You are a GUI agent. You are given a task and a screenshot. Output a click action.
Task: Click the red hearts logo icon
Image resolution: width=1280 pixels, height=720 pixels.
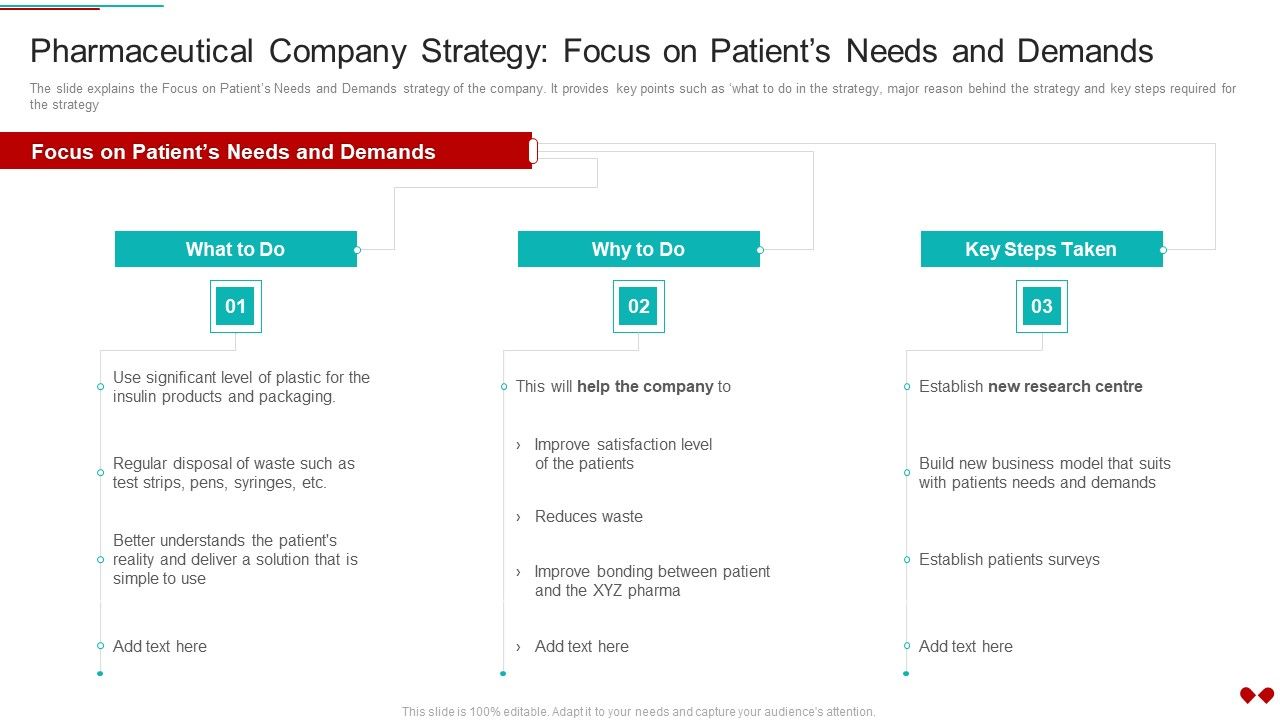tap(1256, 694)
